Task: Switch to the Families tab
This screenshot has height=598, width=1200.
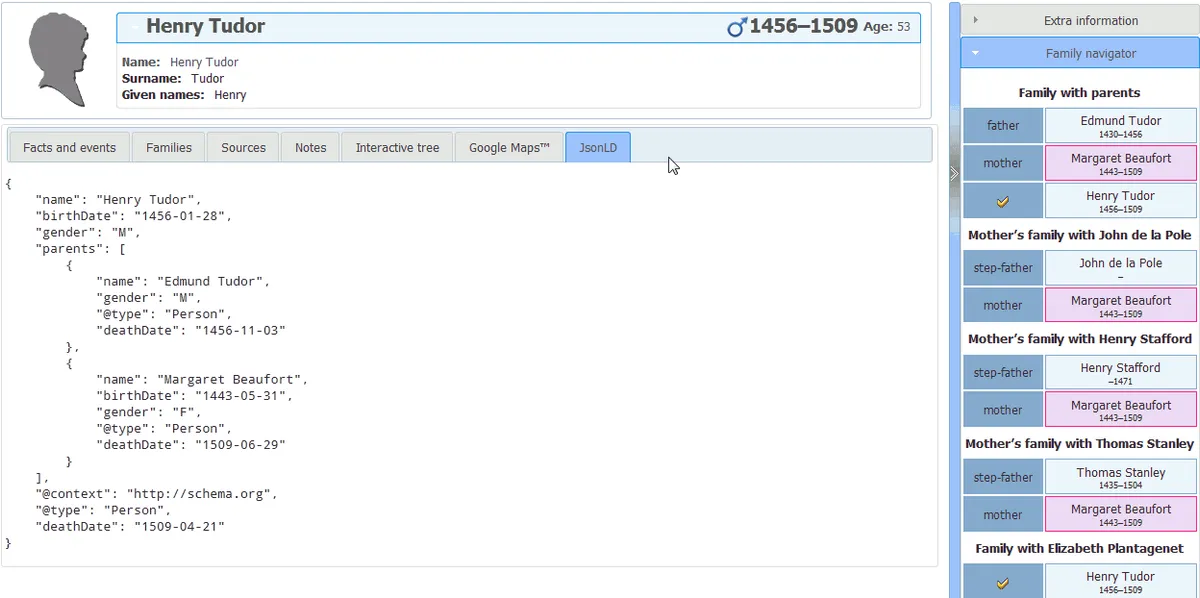Action: tap(168, 147)
